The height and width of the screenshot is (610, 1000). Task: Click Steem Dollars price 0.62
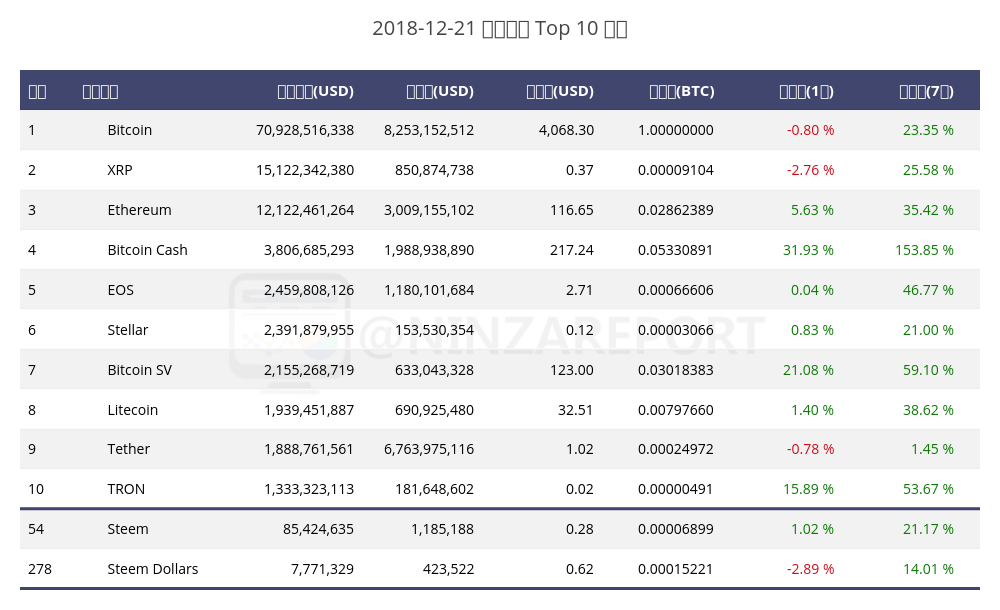pyautogui.click(x=579, y=569)
